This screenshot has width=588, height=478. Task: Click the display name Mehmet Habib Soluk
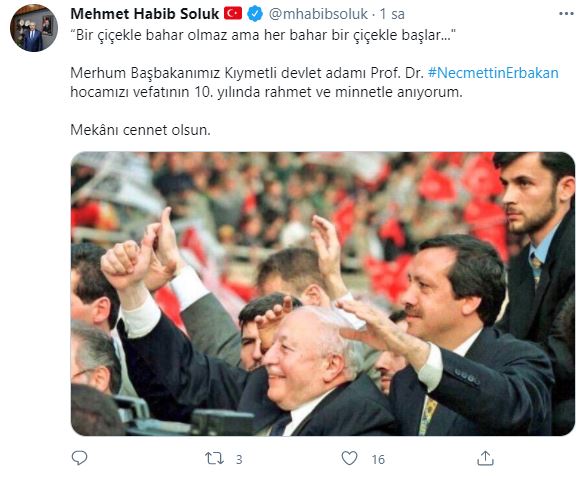click(145, 14)
